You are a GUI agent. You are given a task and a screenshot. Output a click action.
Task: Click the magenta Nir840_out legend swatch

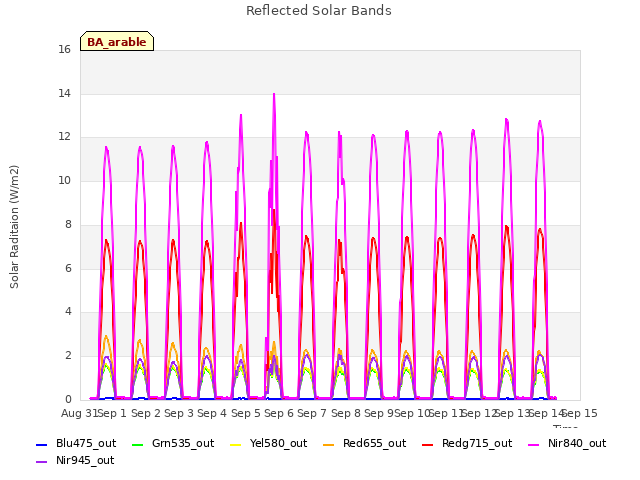[534, 444]
